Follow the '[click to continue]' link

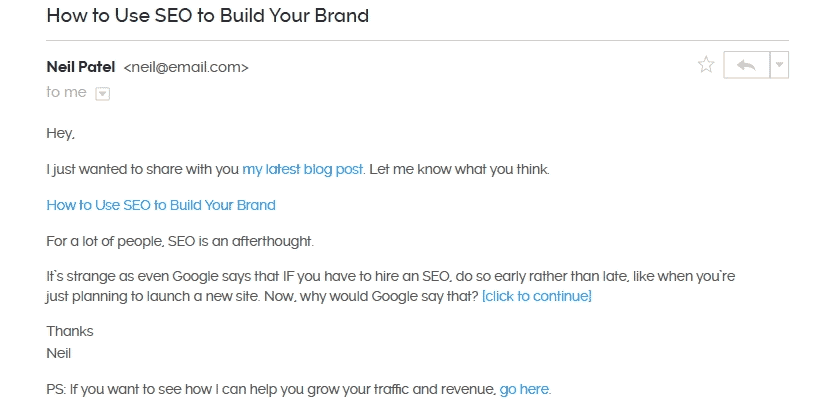coord(537,296)
